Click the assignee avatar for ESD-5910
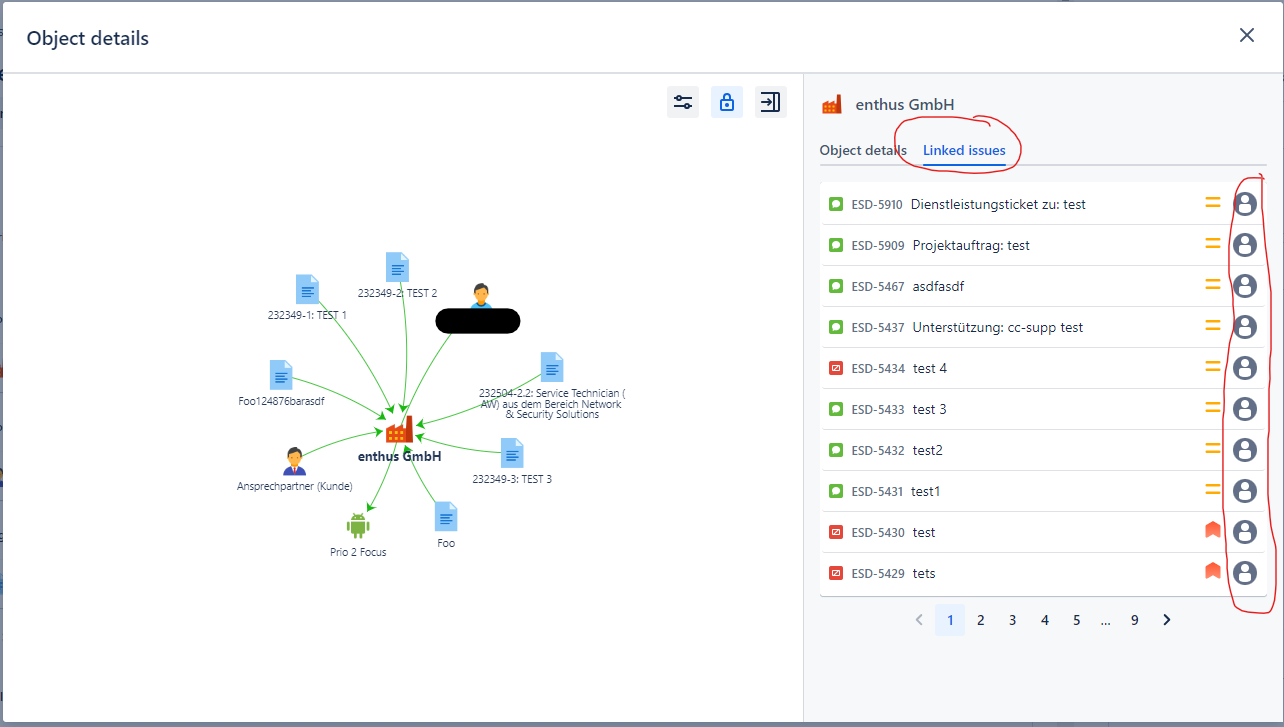Image resolution: width=1284 pixels, height=727 pixels. click(x=1245, y=204)
